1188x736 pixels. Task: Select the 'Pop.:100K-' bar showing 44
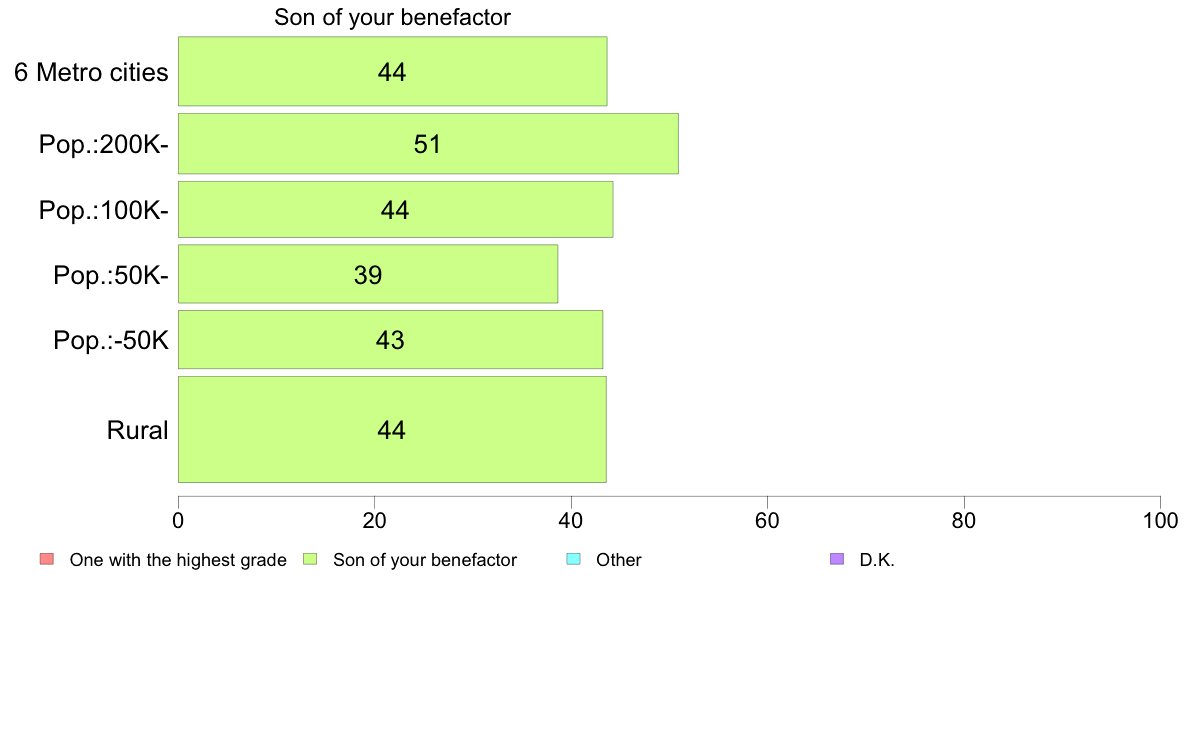click(395, 209)
